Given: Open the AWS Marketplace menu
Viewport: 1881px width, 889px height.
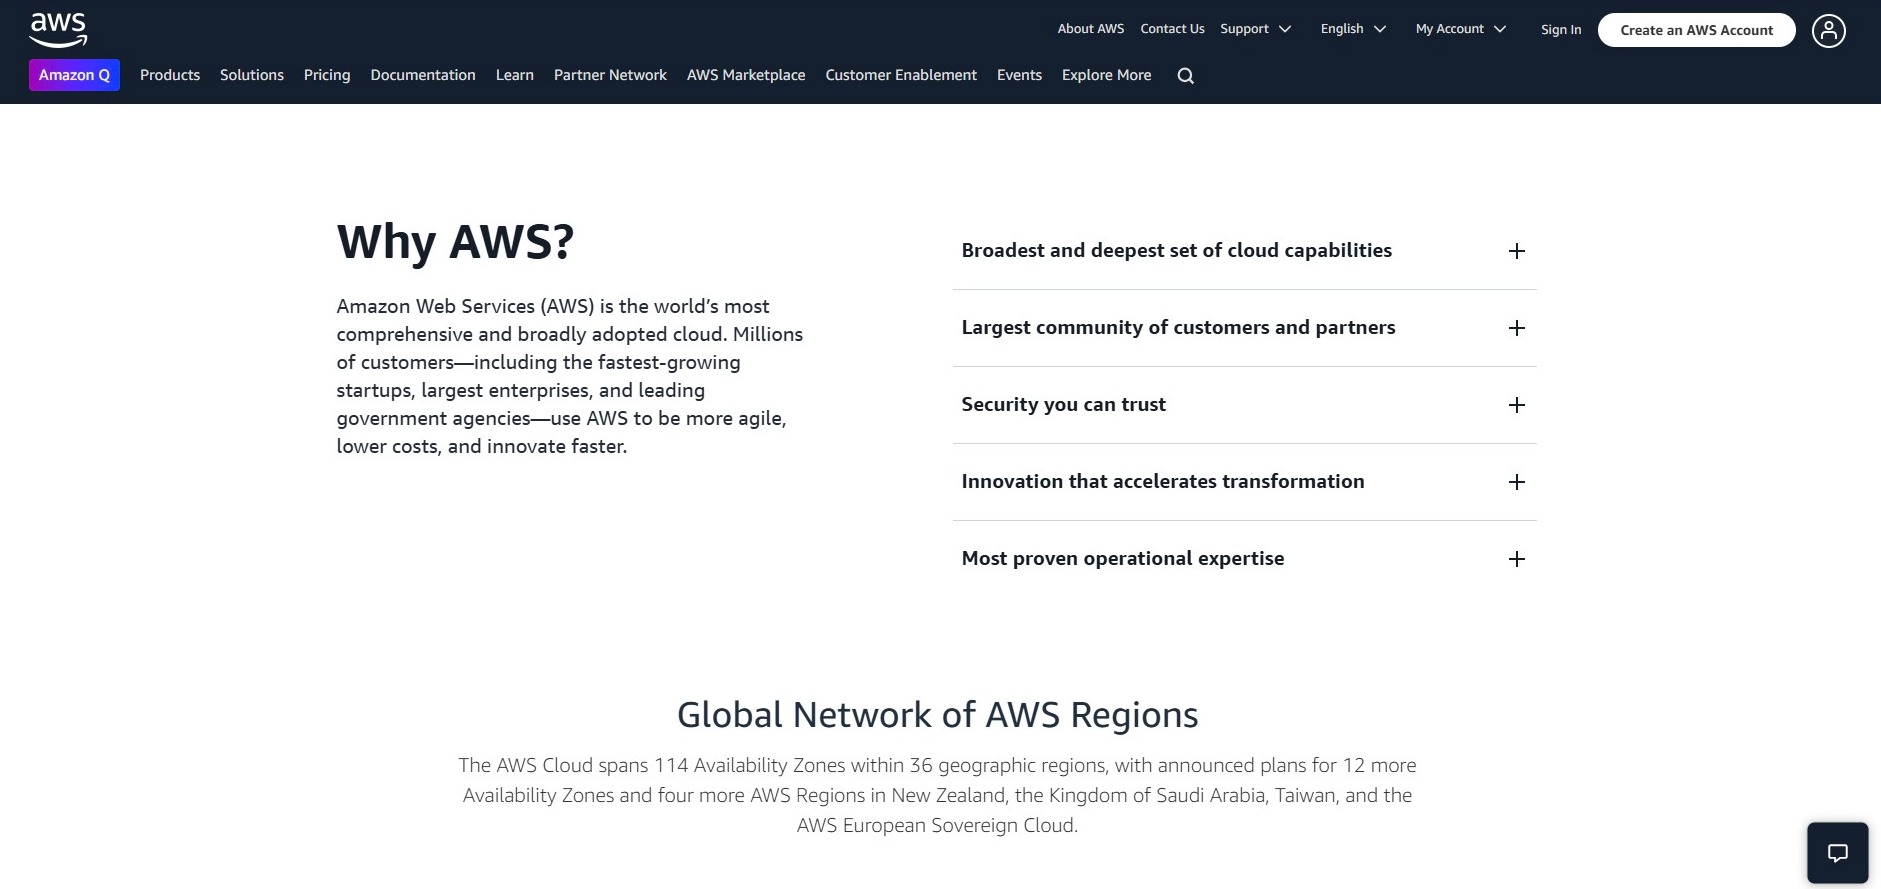Looking at the screenshot, I should pos(746,75).
